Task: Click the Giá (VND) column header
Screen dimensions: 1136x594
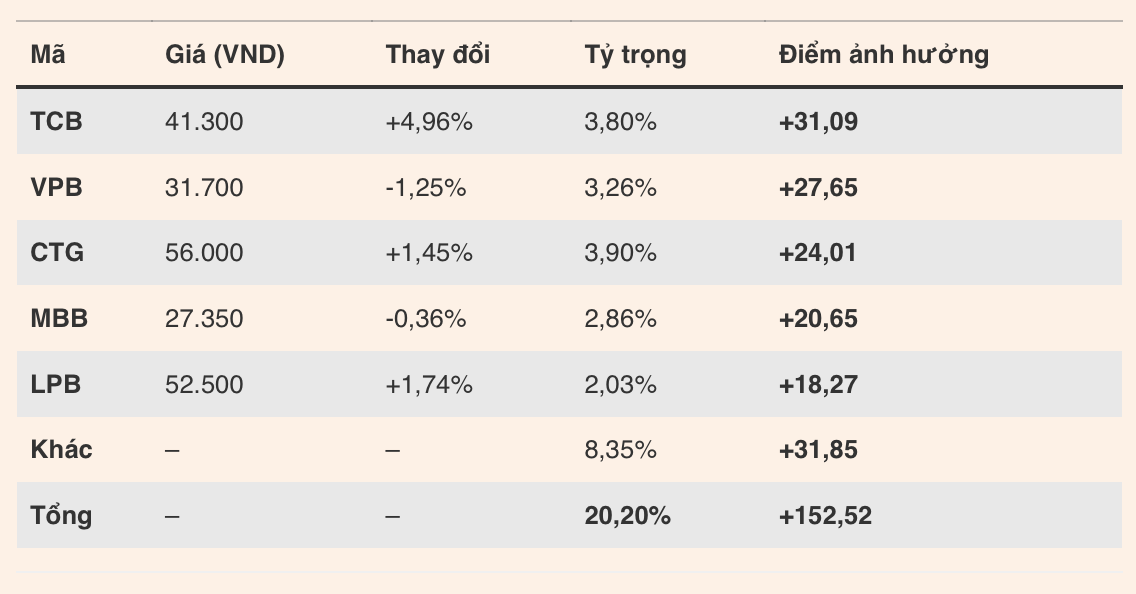Action: click(225, 55)
